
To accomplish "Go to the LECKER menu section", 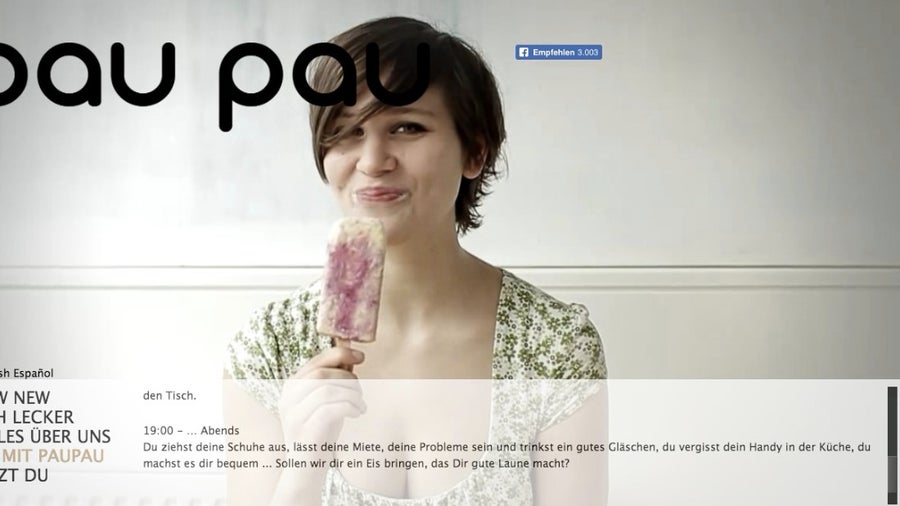I will [x=37, y=417].
